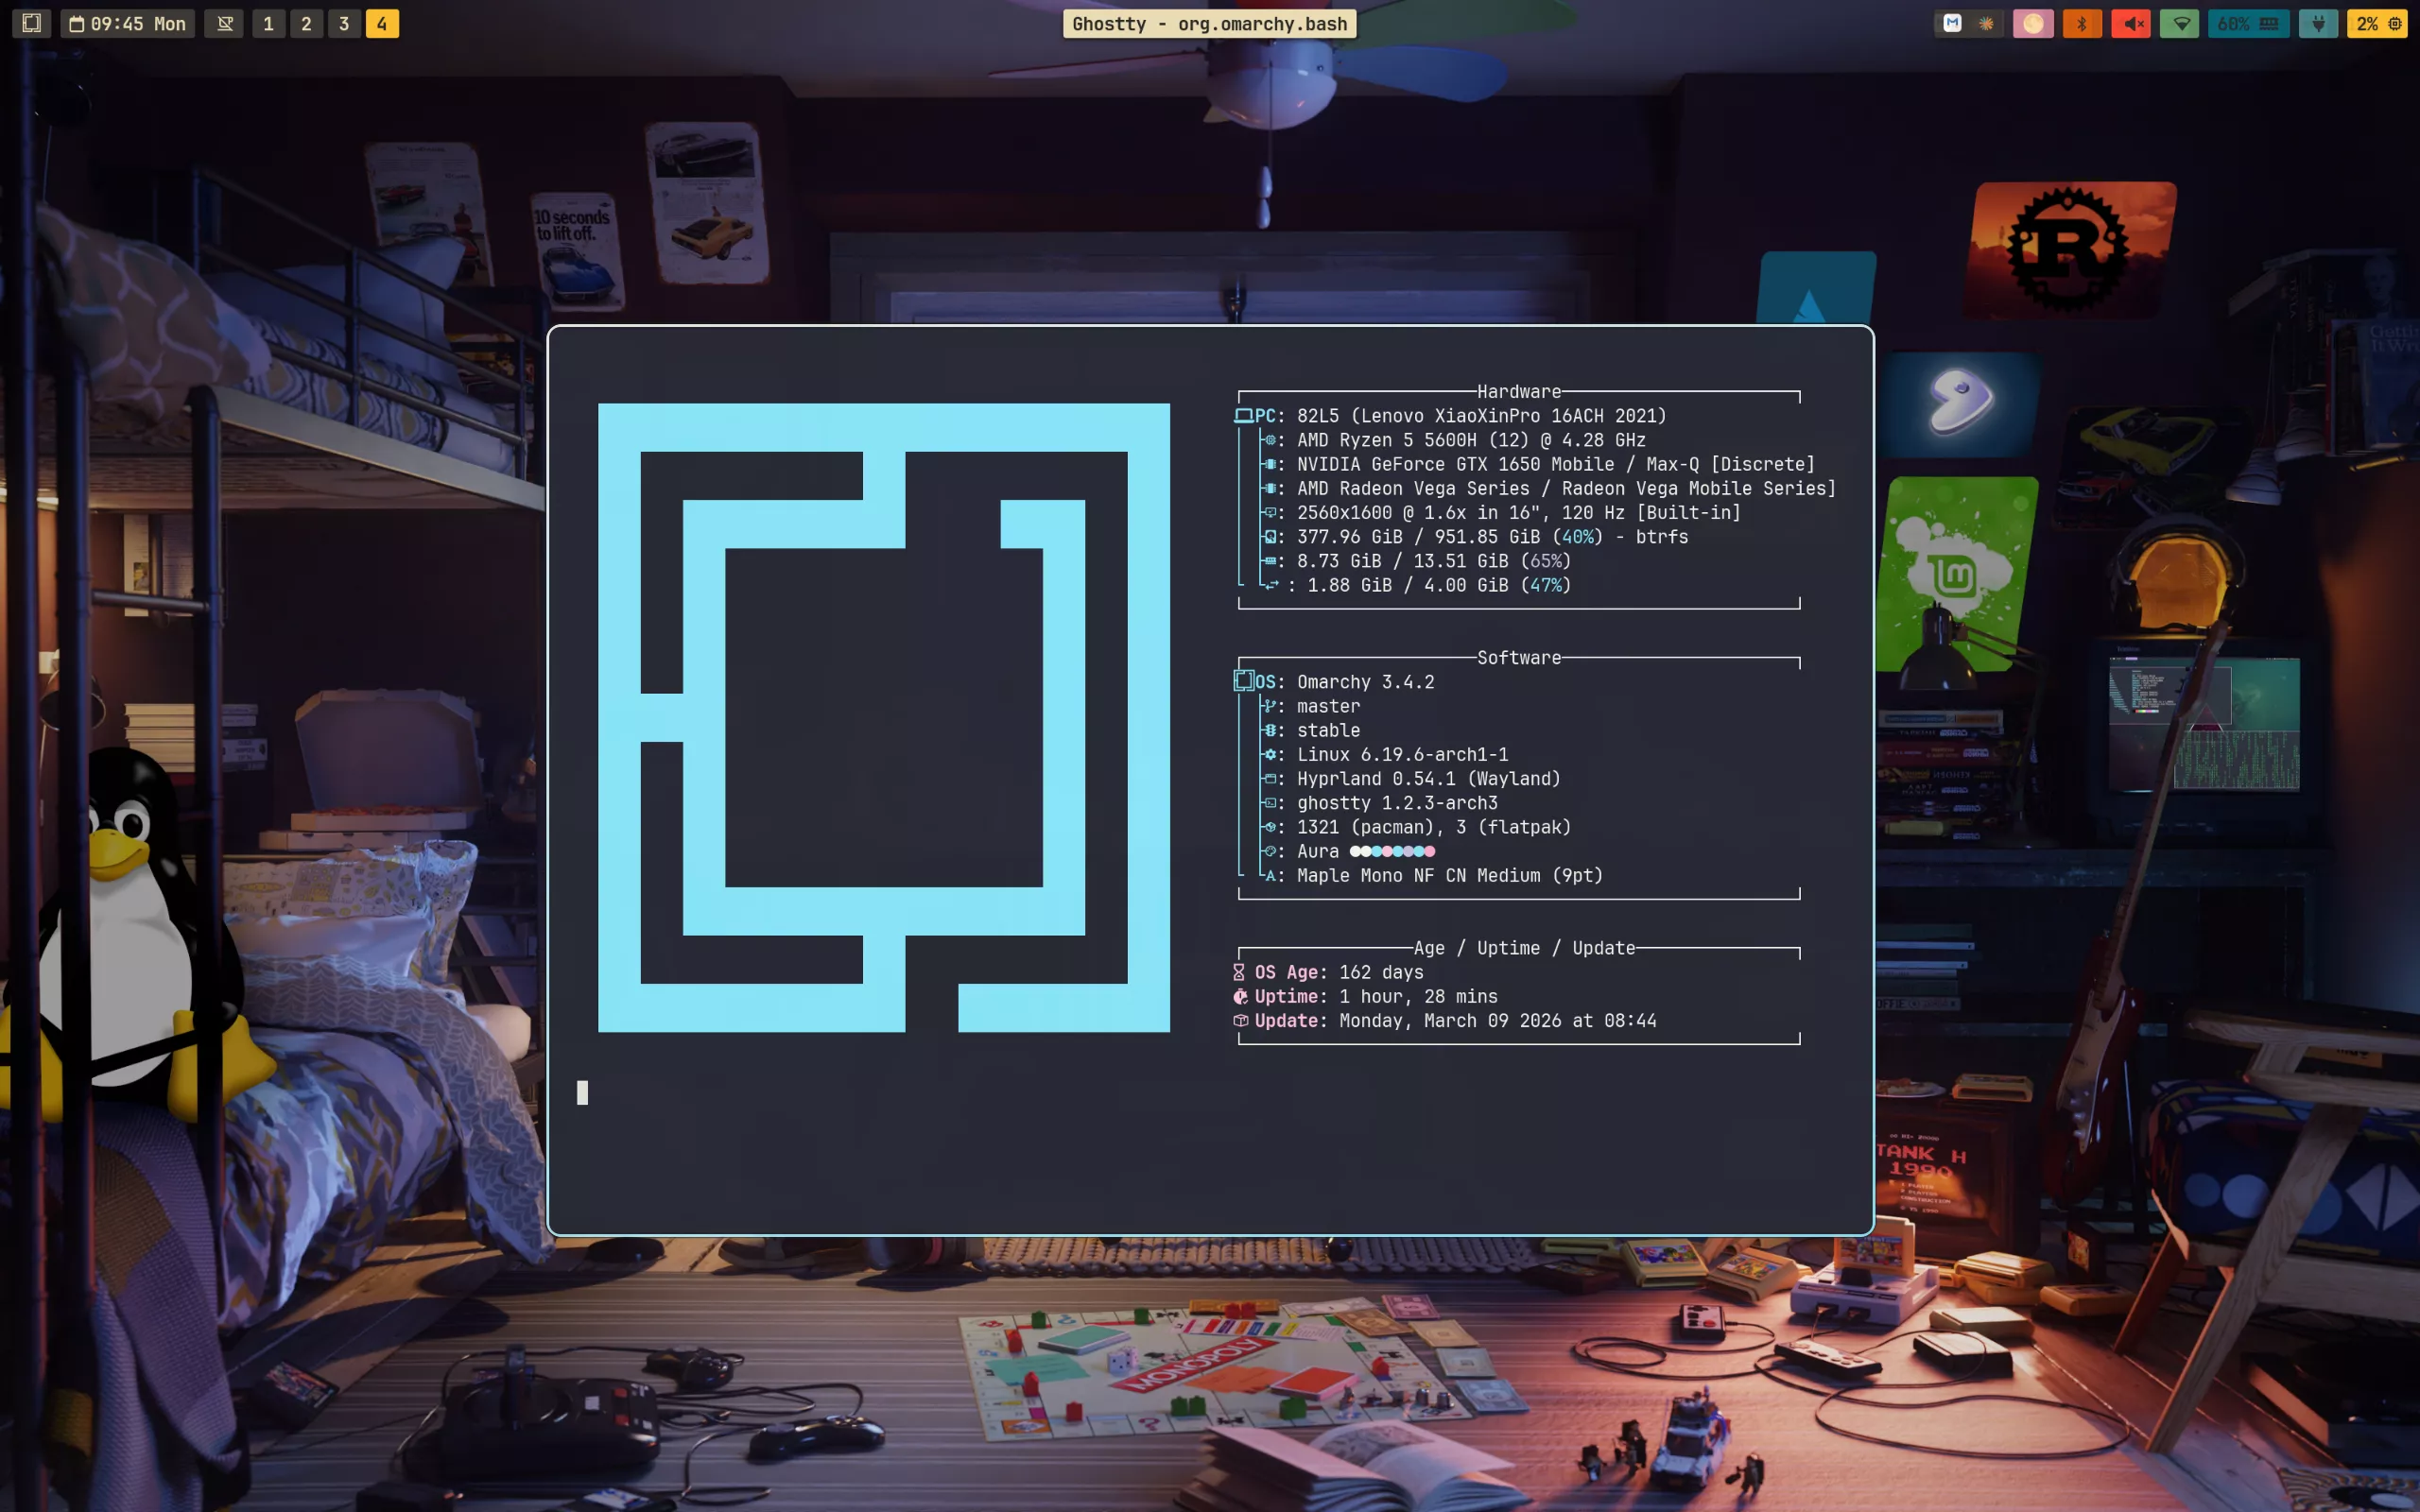Open the Mailspring tray icon
The width and height of the screenshot is (2420, 1512).
[x=1952, y=23]
